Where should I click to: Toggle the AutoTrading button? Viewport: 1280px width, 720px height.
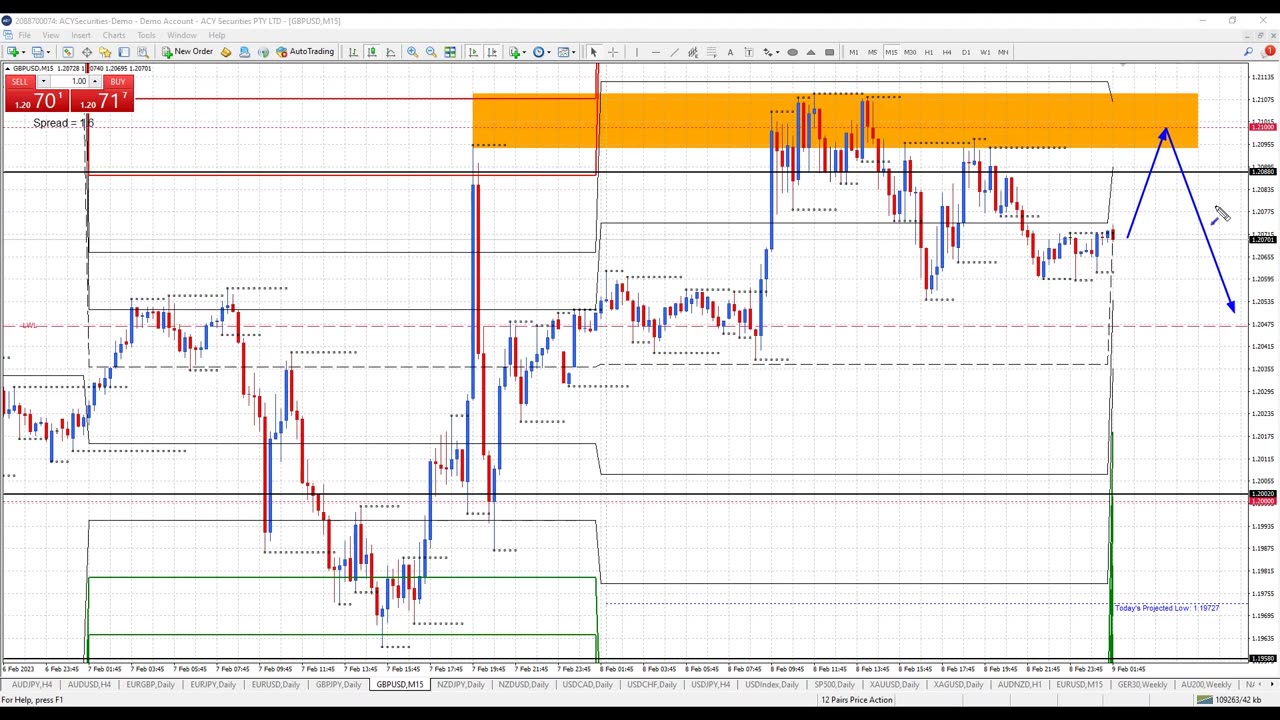point(305,52)
